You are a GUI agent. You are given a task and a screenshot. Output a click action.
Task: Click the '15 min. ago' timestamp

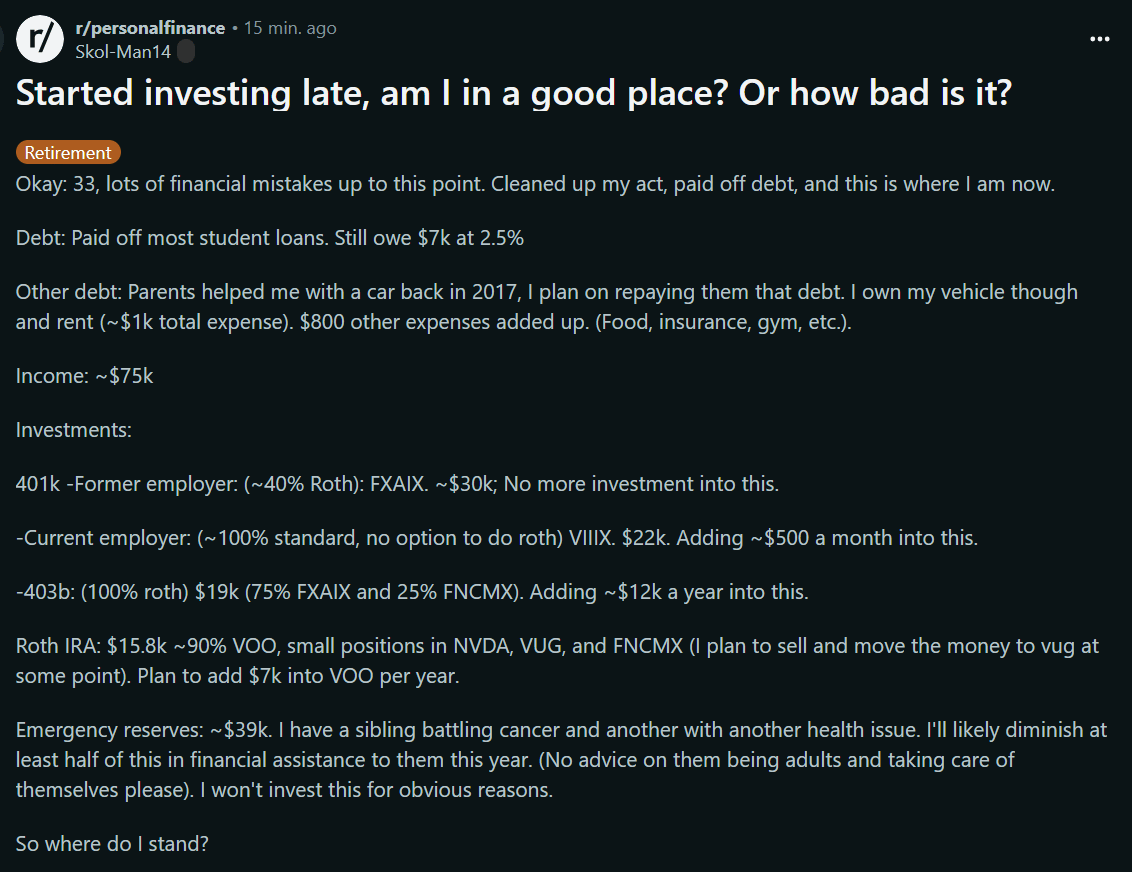tap(290, 28)
